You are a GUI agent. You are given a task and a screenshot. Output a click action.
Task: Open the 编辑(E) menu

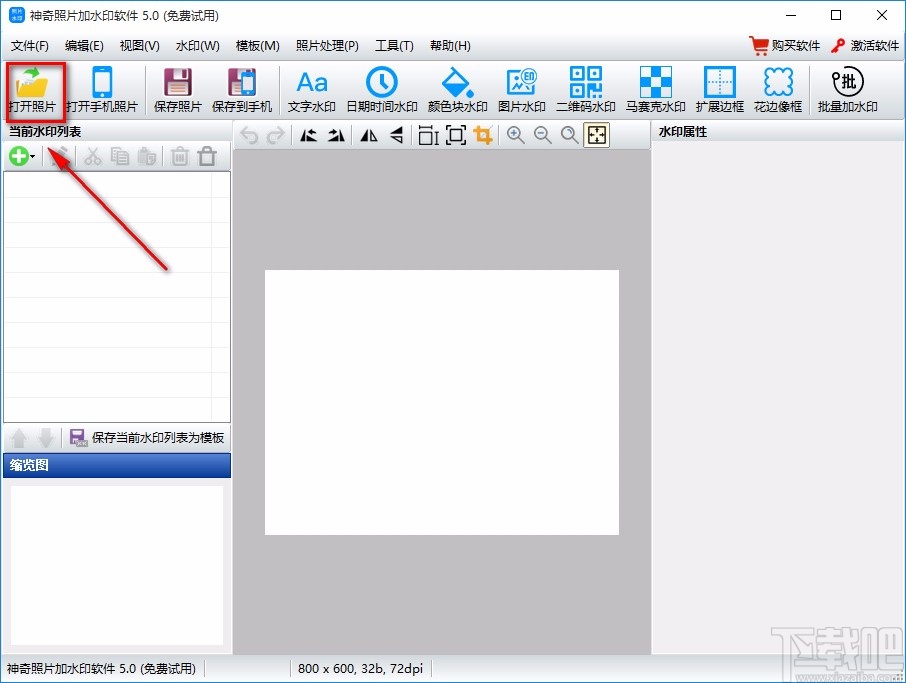pos(84,46)
